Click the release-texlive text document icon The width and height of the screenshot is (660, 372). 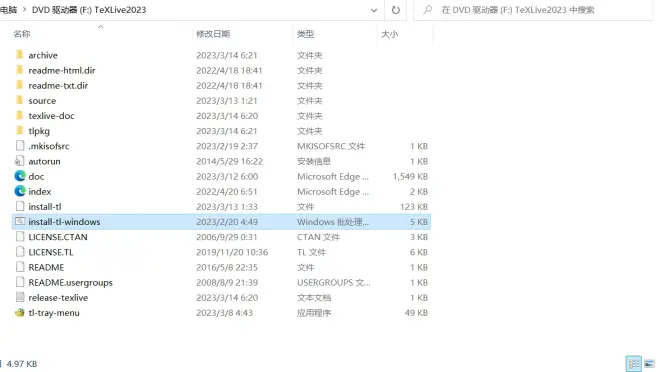pyautogui.click(x=20, y=297)
